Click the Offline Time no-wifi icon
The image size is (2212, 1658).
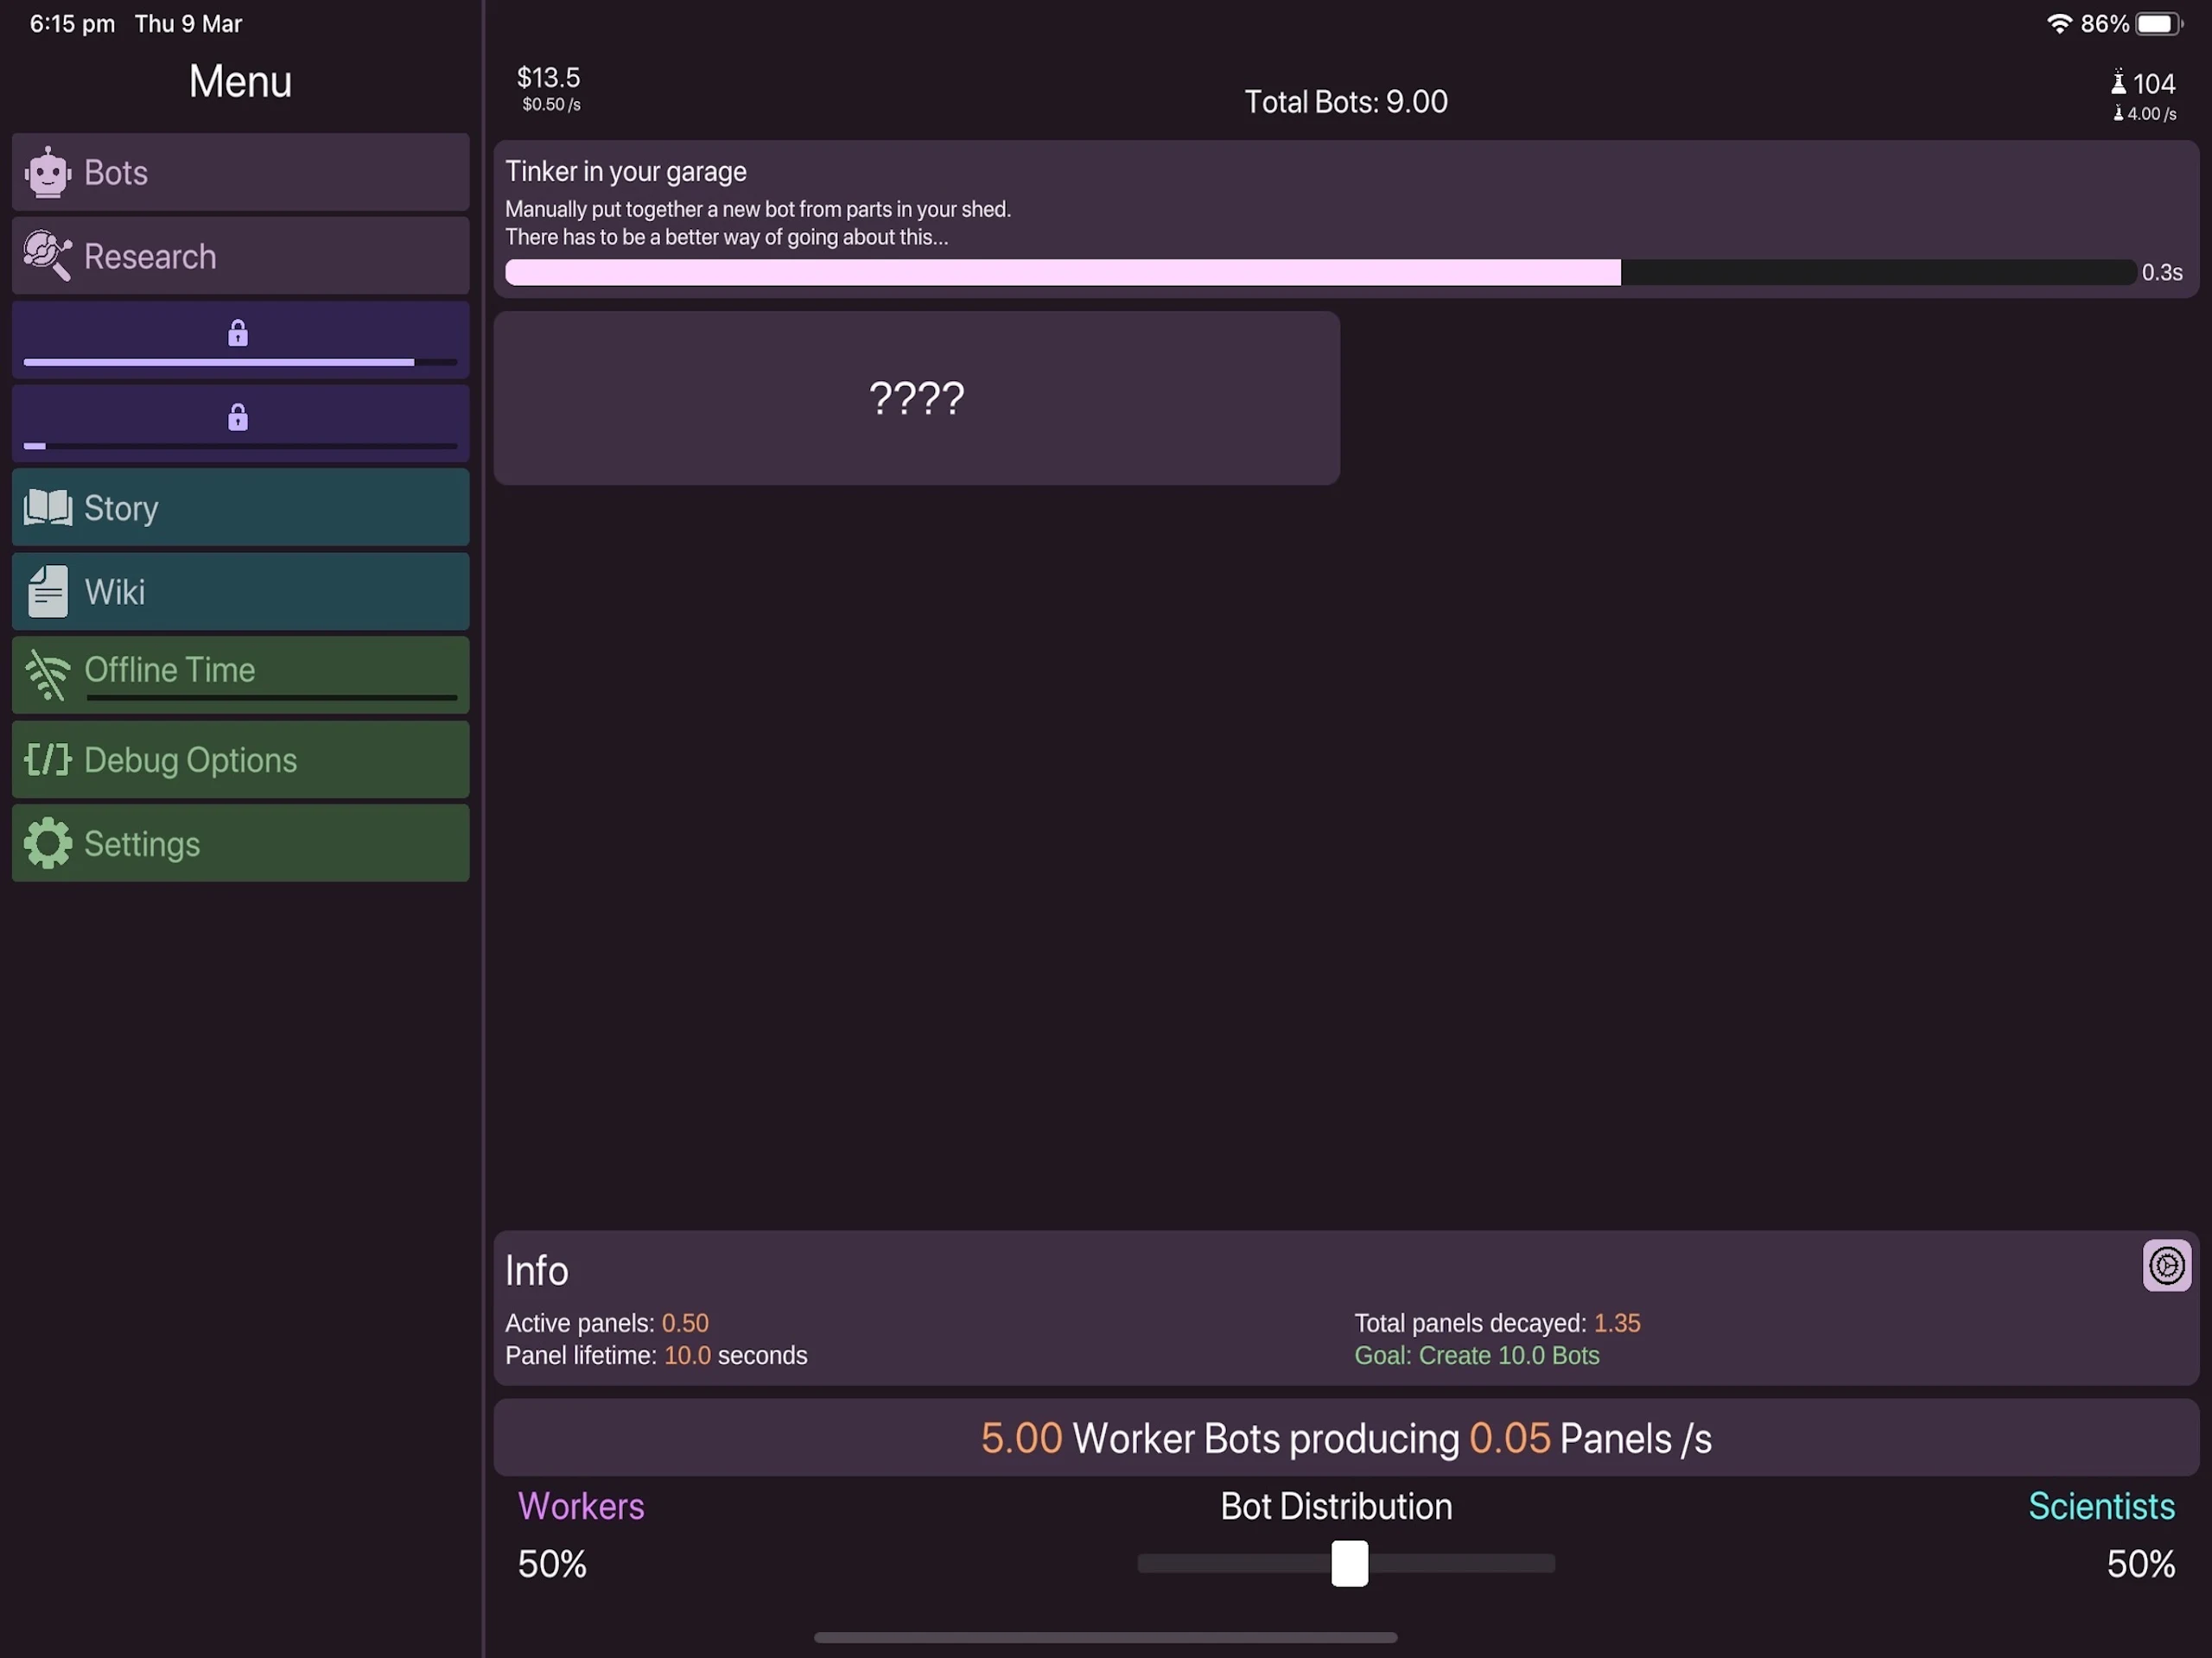coord(47,675)
